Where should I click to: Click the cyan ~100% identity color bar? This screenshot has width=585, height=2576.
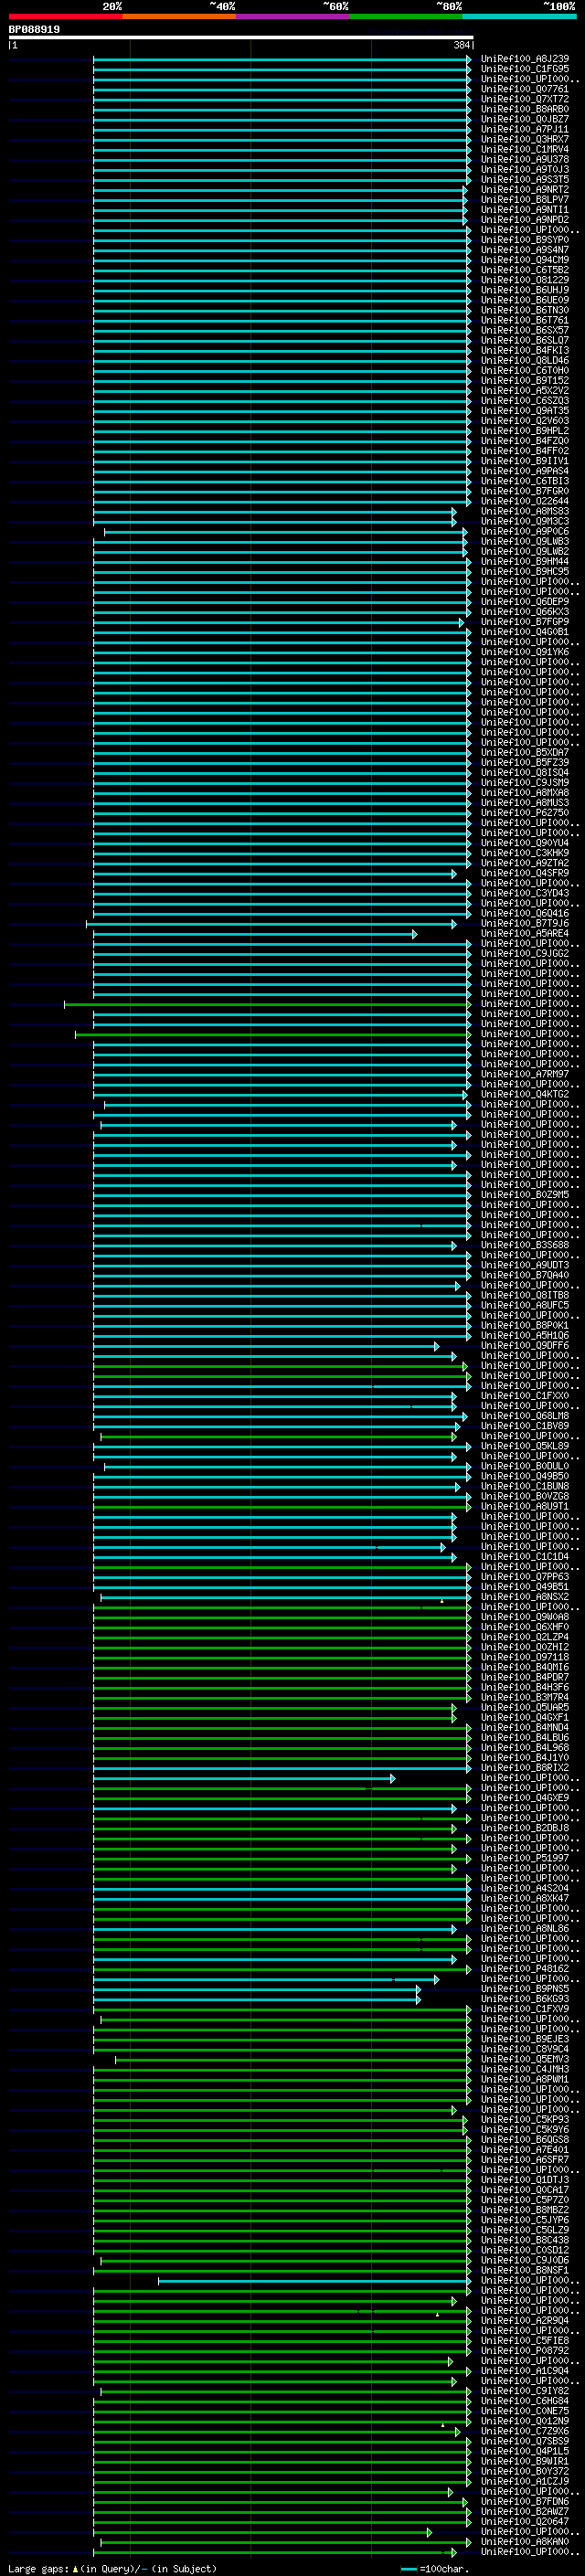tap(520, 16)
